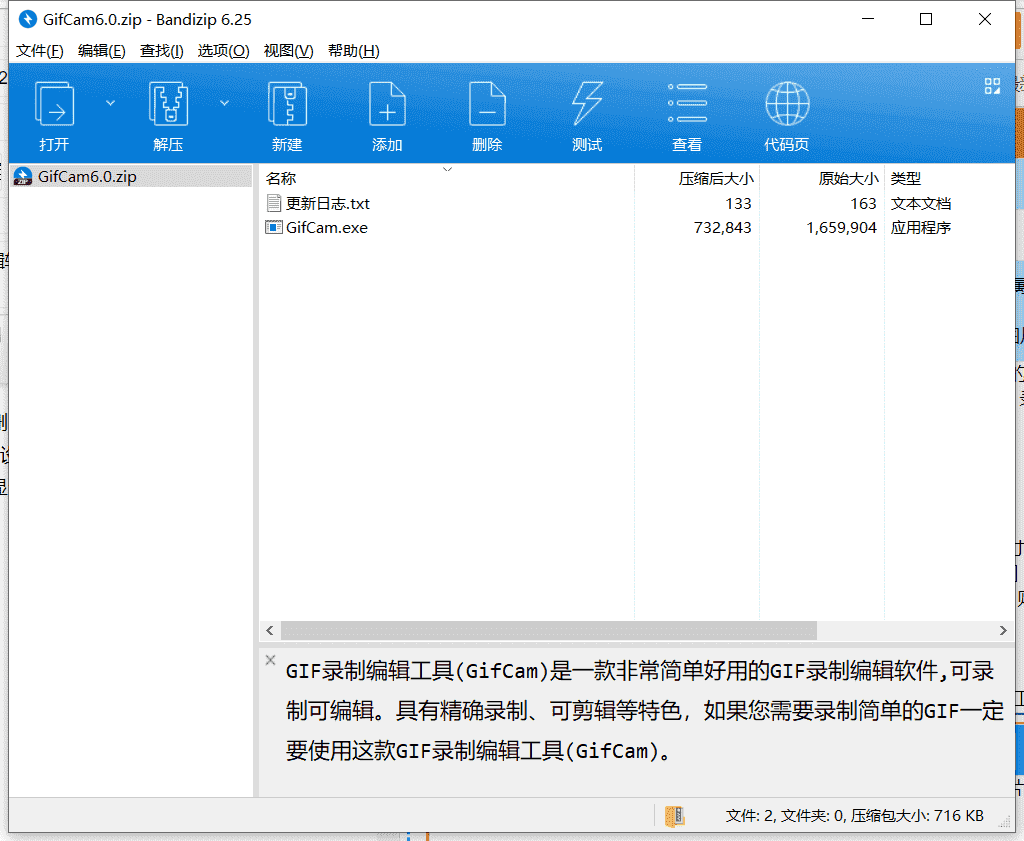
Task: Expand the dropdown arrow next to 打开
Action: [110, 103]
